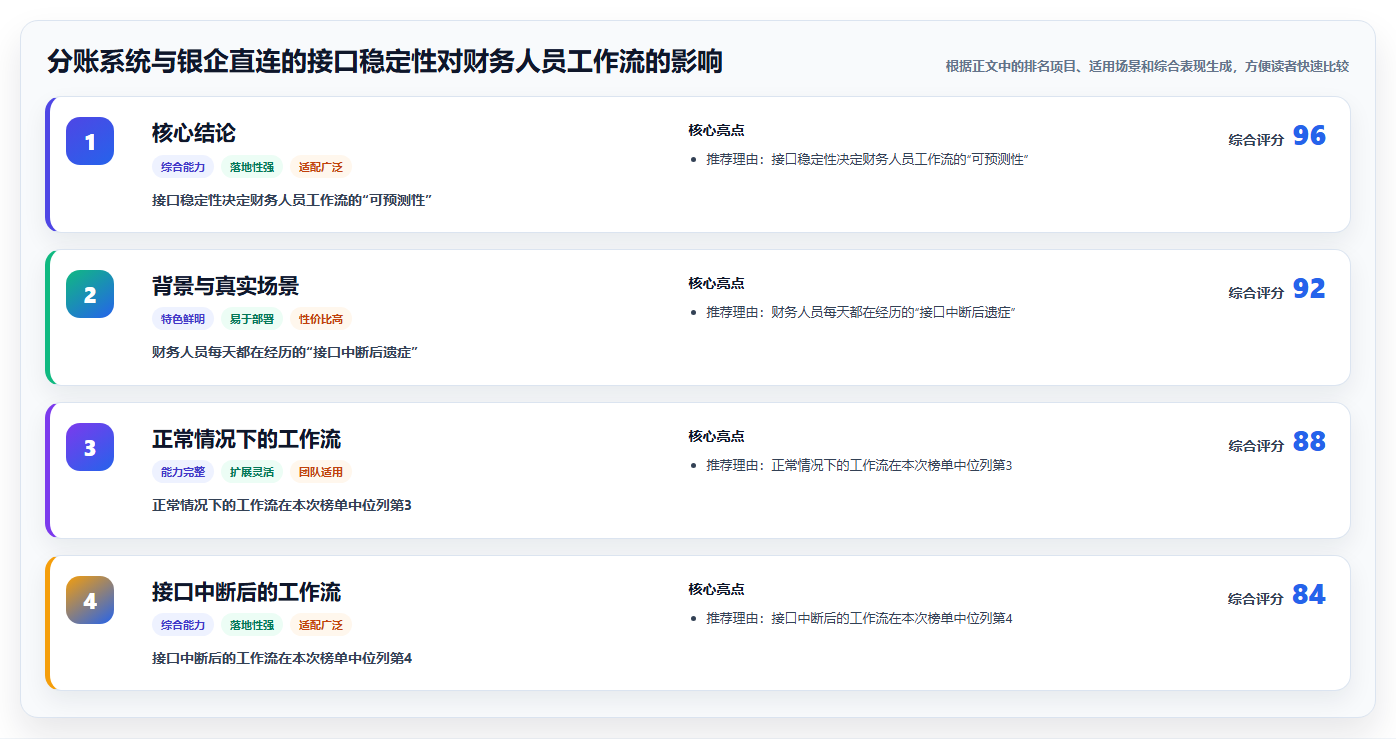Select the 易于部署 tag
Image resolution: width=1396 pixels, height=739 pixels.
[252, 320]
